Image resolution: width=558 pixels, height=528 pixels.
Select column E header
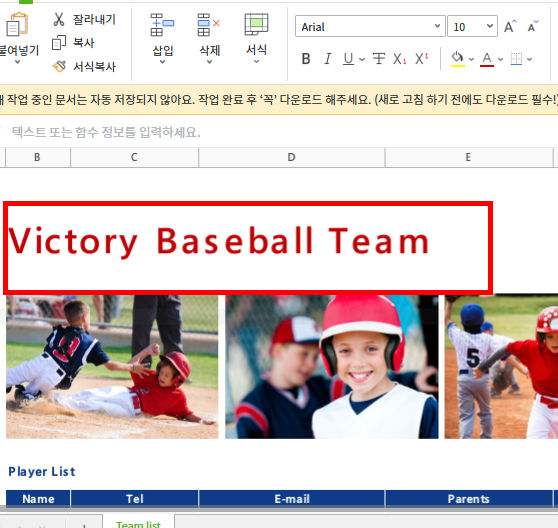pyautogui.click(x=469, y=157)
